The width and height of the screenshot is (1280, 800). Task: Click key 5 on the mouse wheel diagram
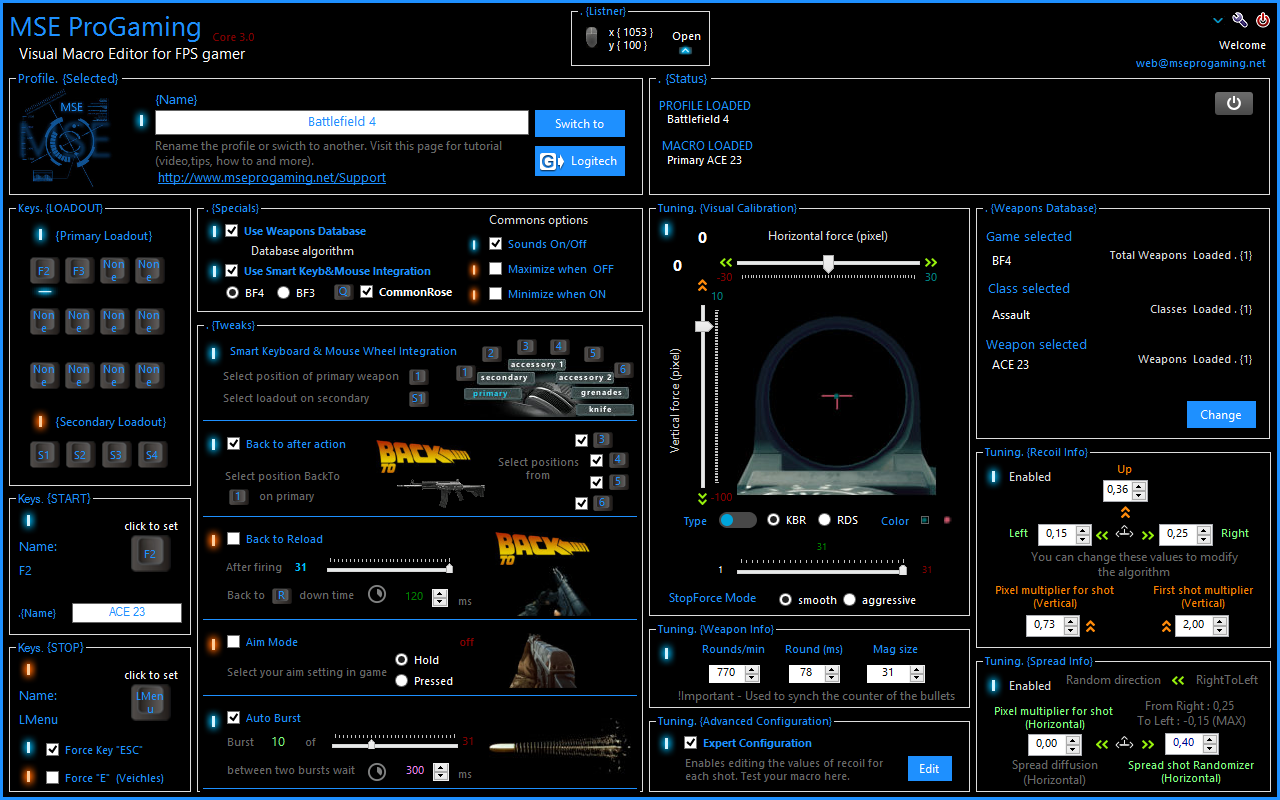(x=593, y=353)
